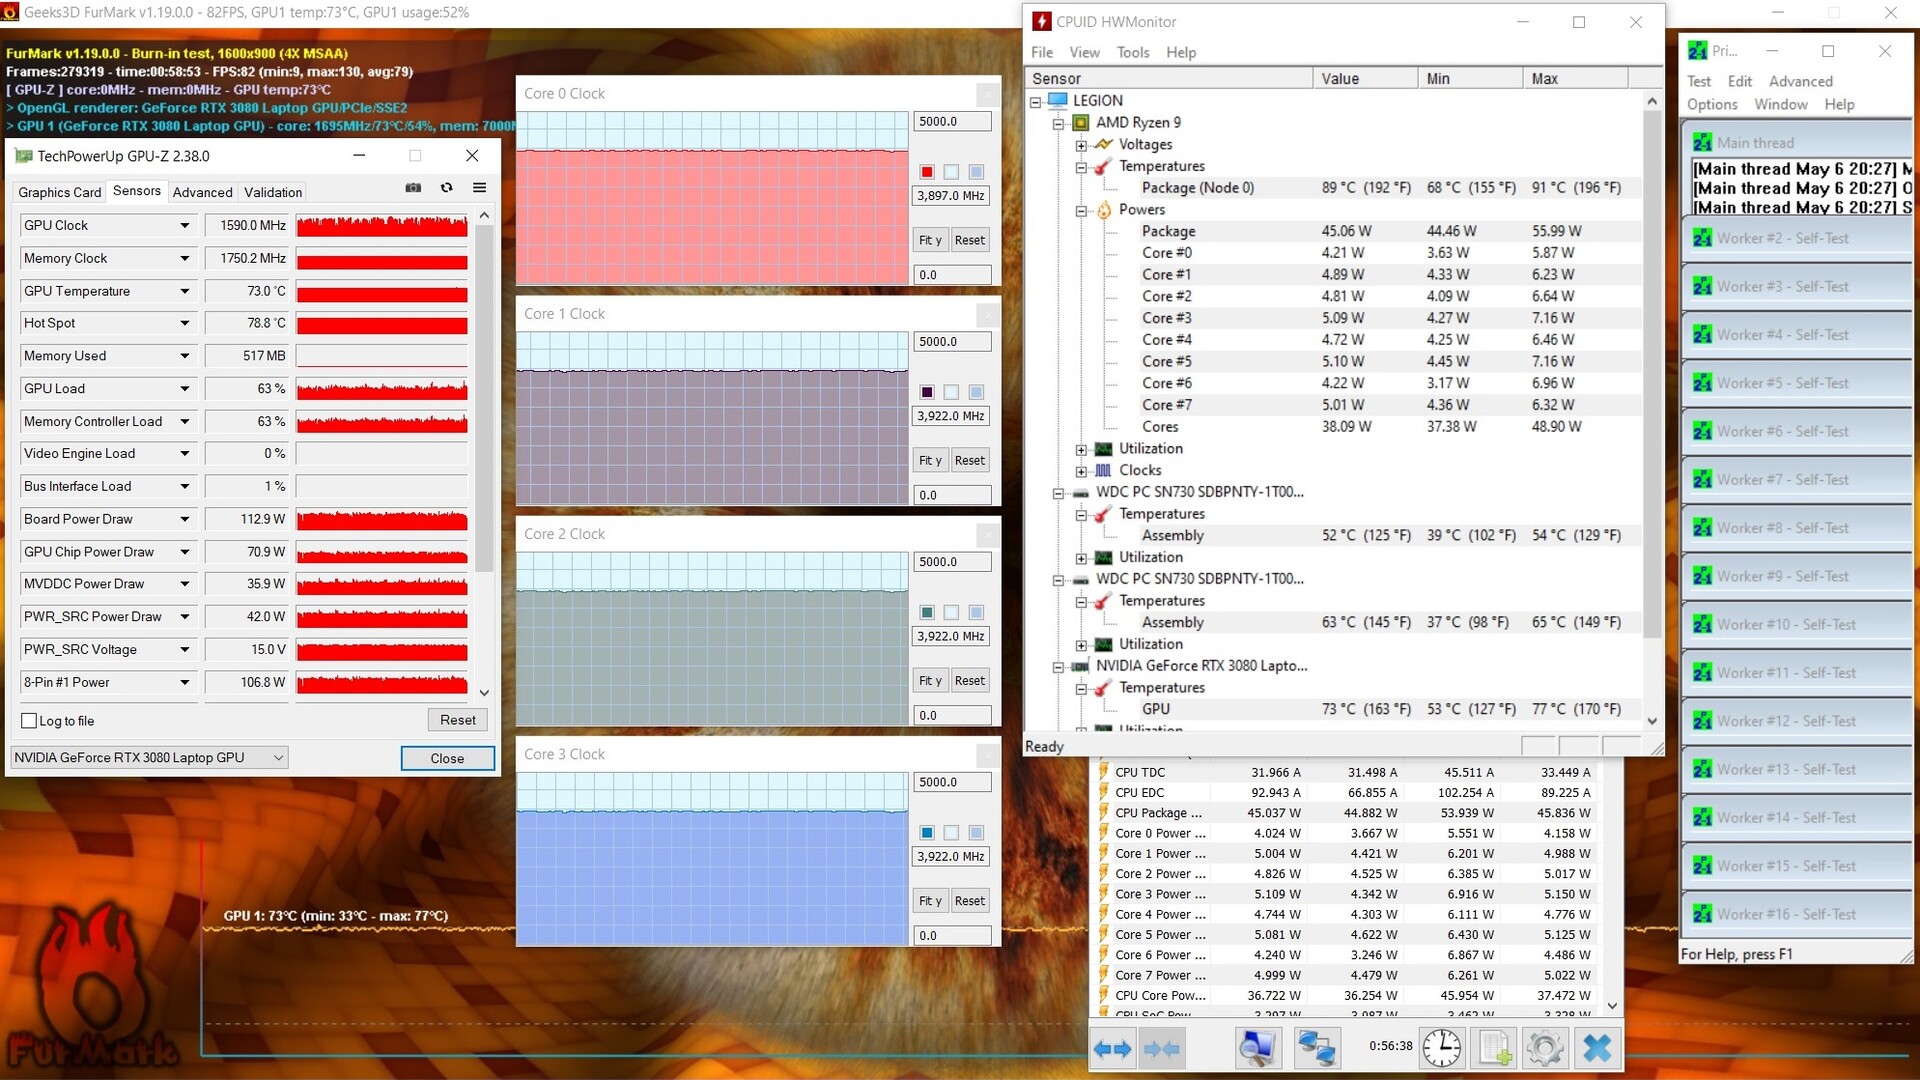Click the HWiNFO expand arrows icon
1920x1080 pixels.
[1112, 1049]
